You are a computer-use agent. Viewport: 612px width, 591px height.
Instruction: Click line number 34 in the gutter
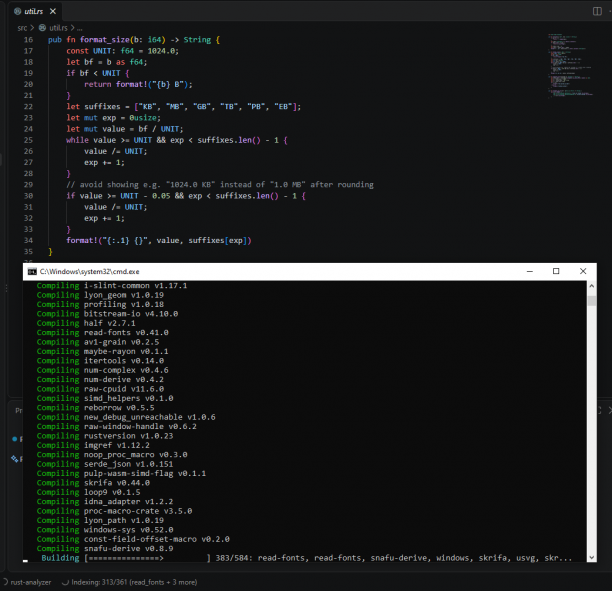(28, 240)
